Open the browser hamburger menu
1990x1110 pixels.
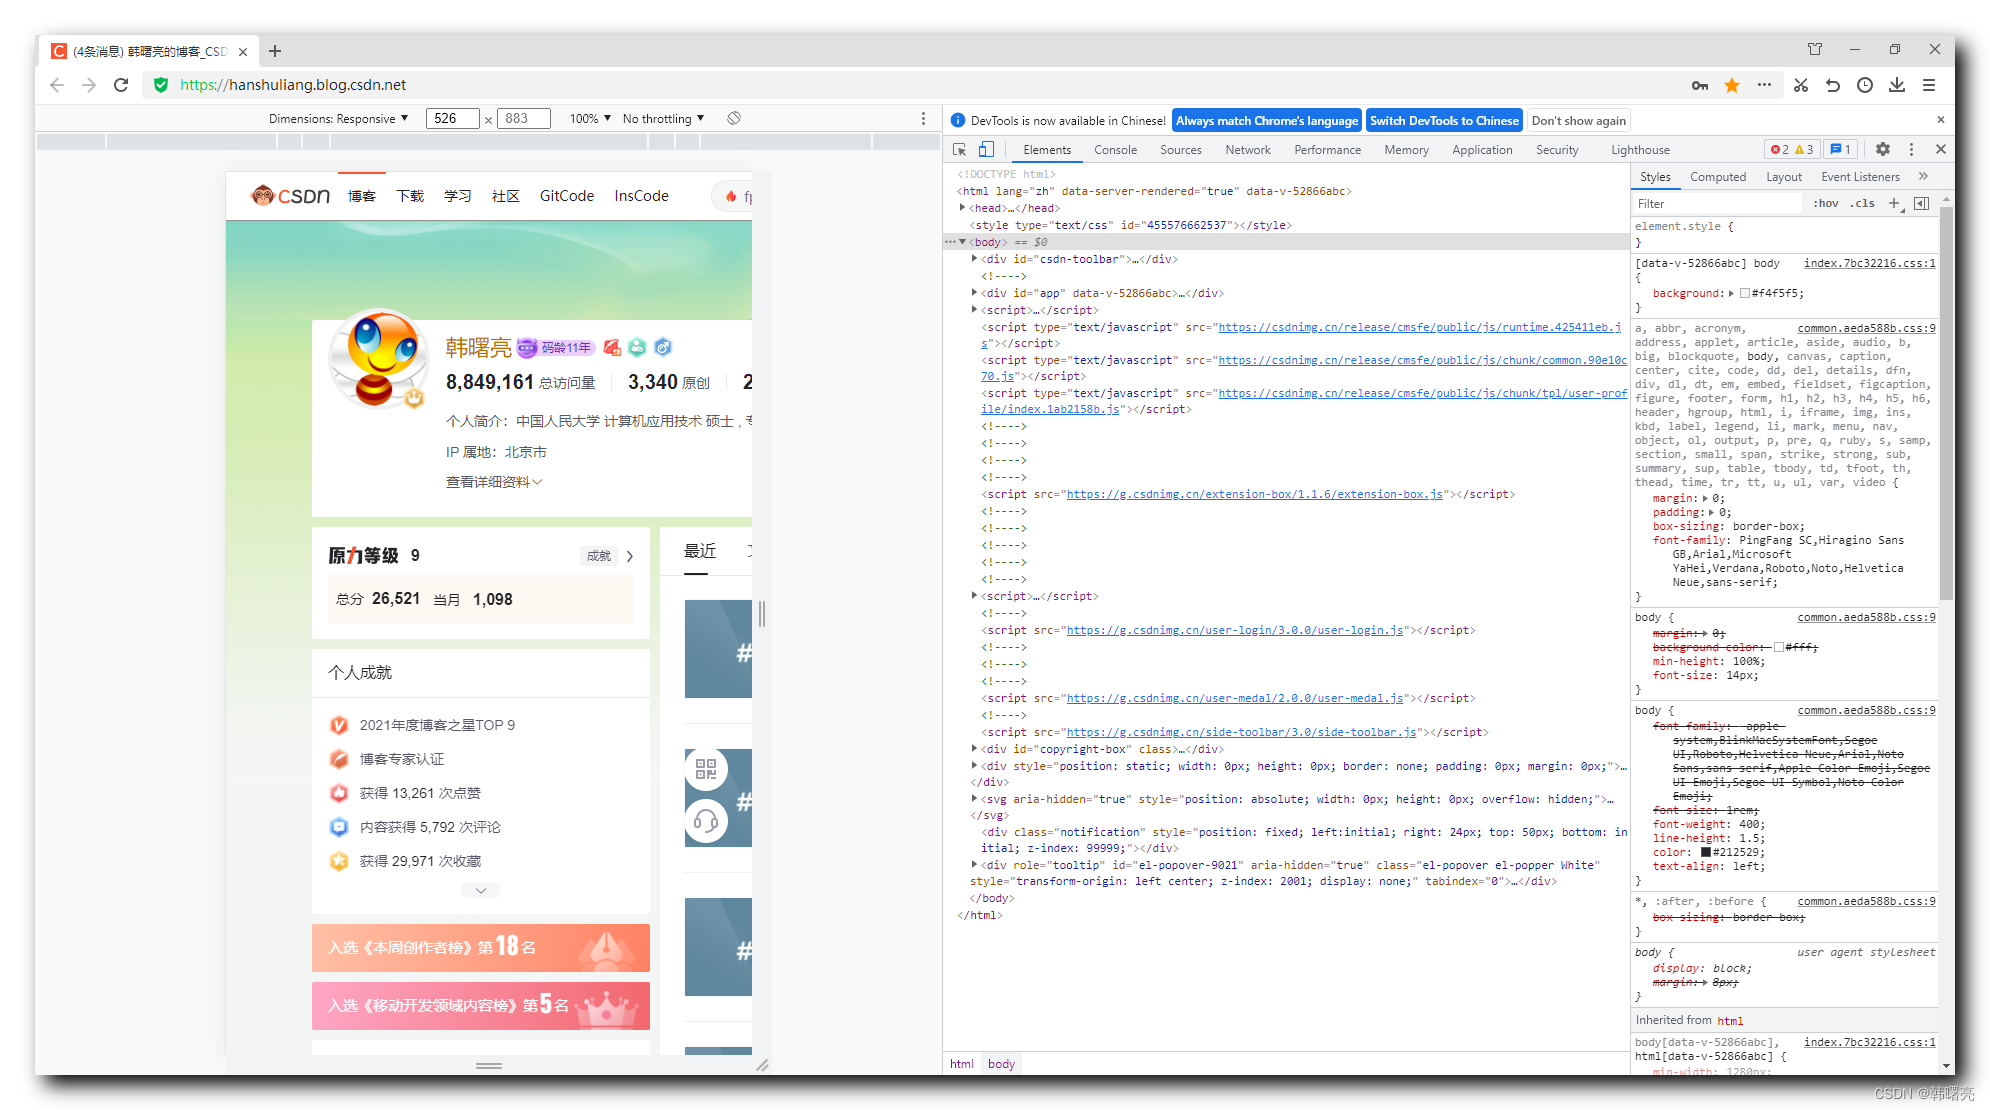click(x=1929, y=85)
